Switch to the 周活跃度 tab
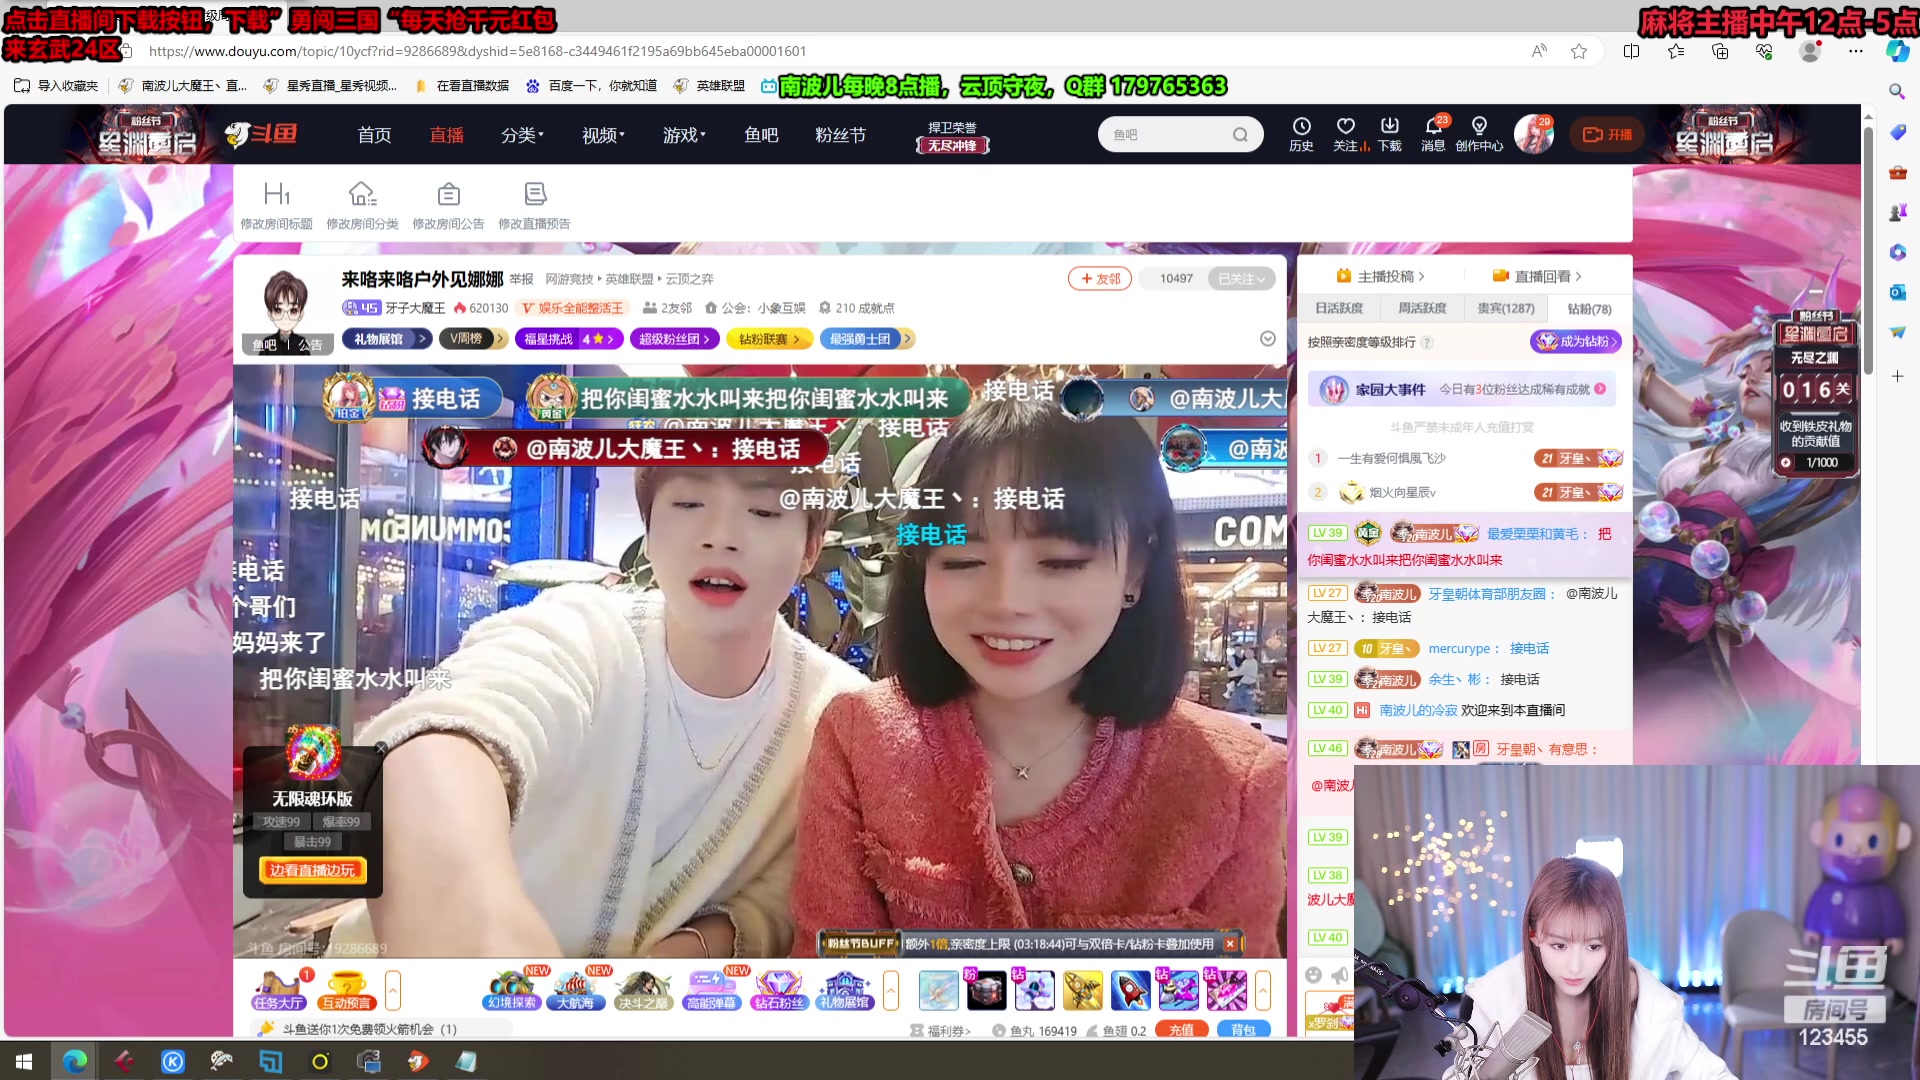This screenshot has height=1080, width=1920. (1422, 308)
